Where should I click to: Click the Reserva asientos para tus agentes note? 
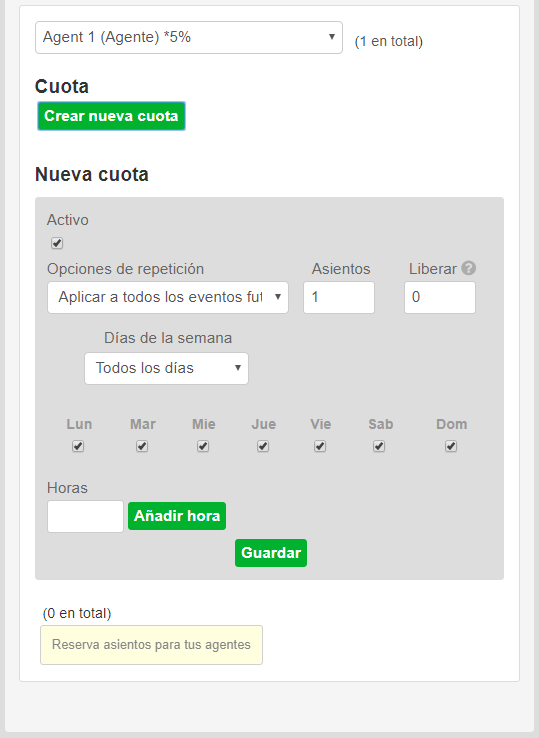tap(152, 645)
